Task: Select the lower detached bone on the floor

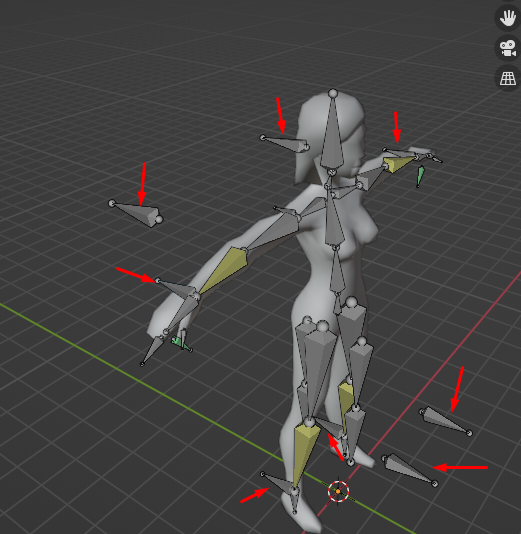Action: 410,469
